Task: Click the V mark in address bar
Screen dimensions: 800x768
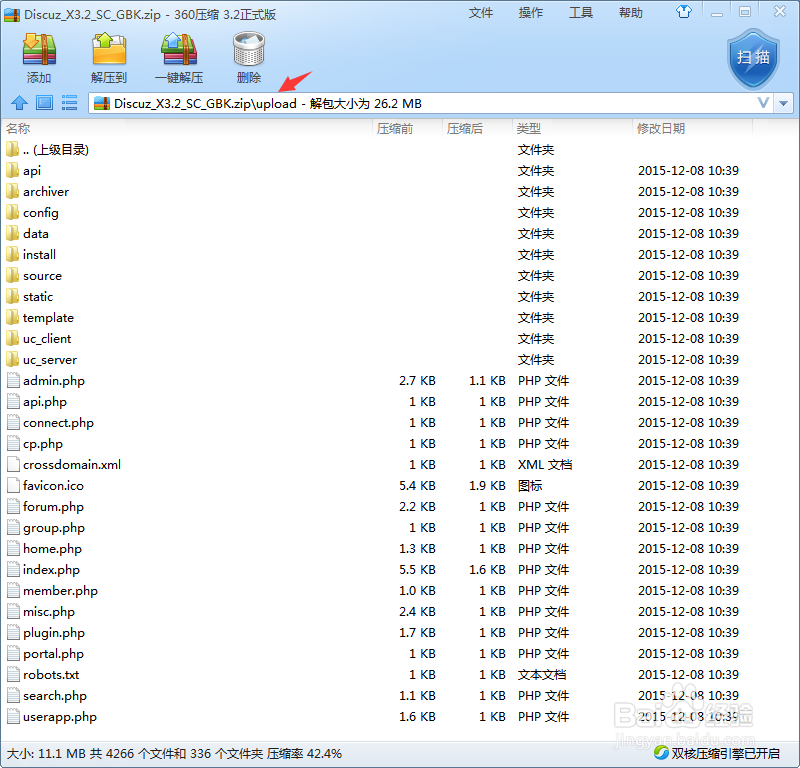Action: pyautogui.click(x=763, y=103)
